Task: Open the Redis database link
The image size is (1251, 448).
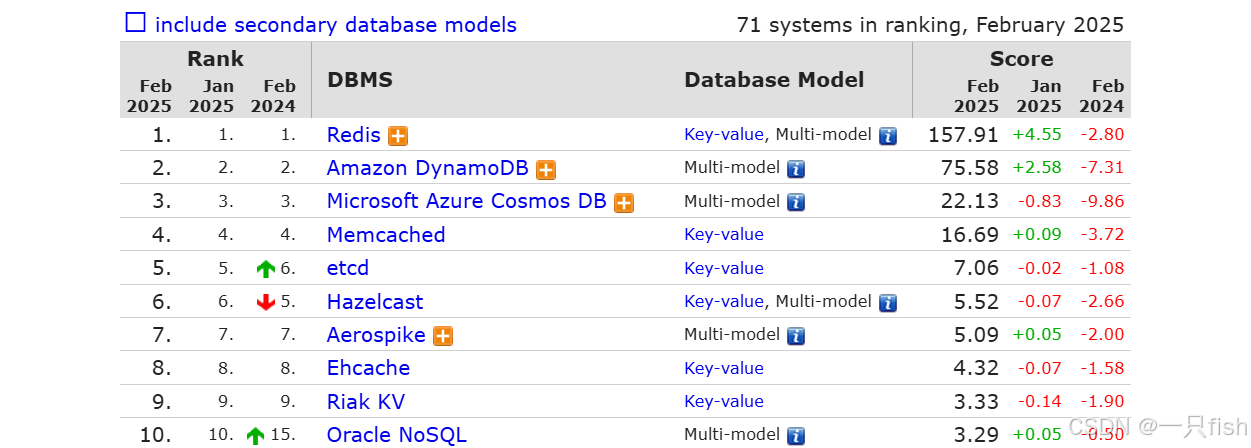Action: [x=354, y=135]
